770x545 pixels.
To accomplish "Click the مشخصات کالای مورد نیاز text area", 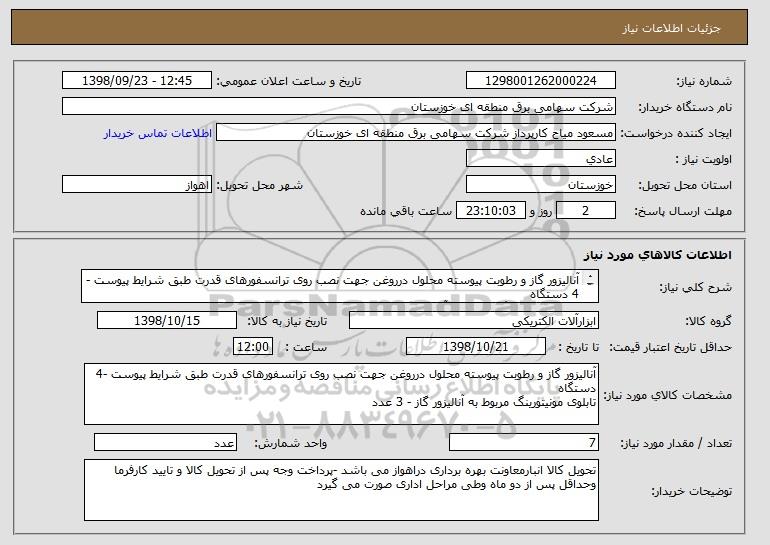I will click(x=341, y=394).
